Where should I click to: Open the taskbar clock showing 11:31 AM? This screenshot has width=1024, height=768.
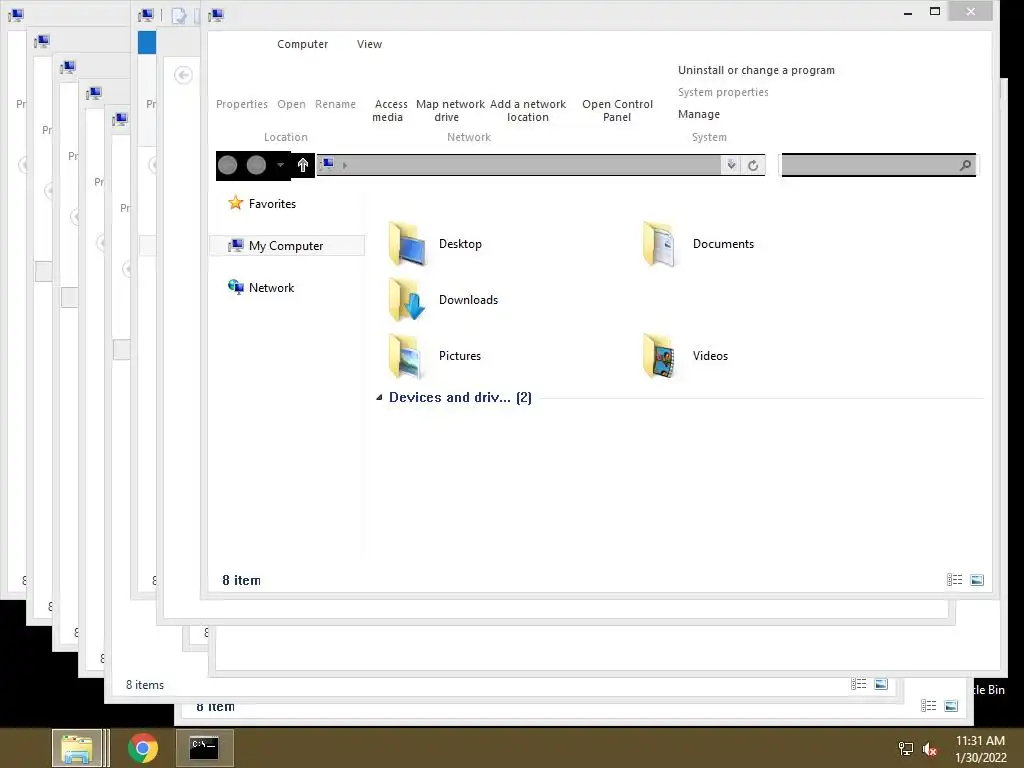pyautogui.click(x=980, y=749)
